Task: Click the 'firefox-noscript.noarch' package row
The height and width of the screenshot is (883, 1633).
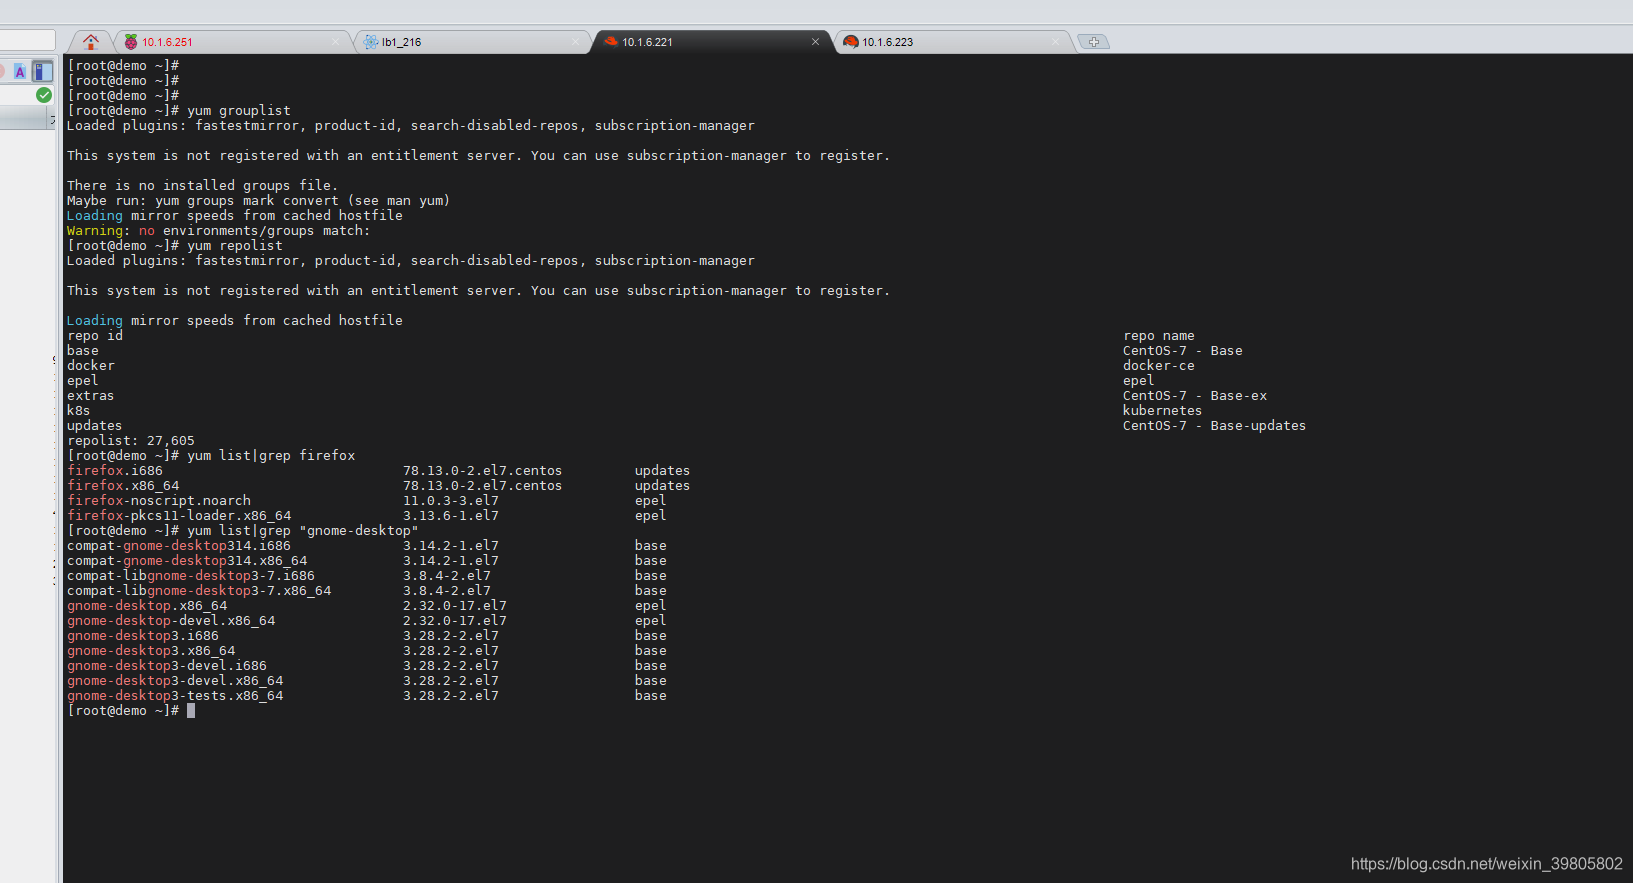Action: 366,501
